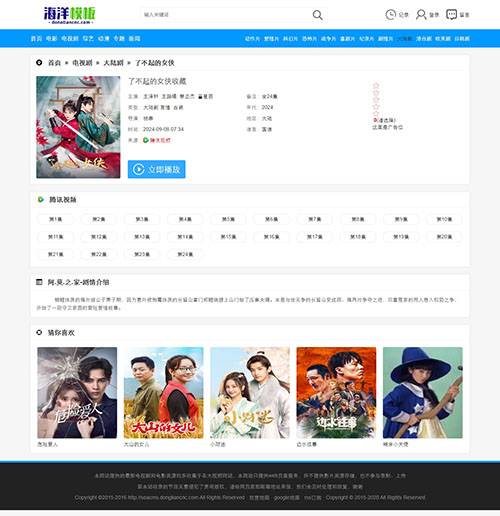Open the 电视剧 navigation menu item

coord(70,39)
